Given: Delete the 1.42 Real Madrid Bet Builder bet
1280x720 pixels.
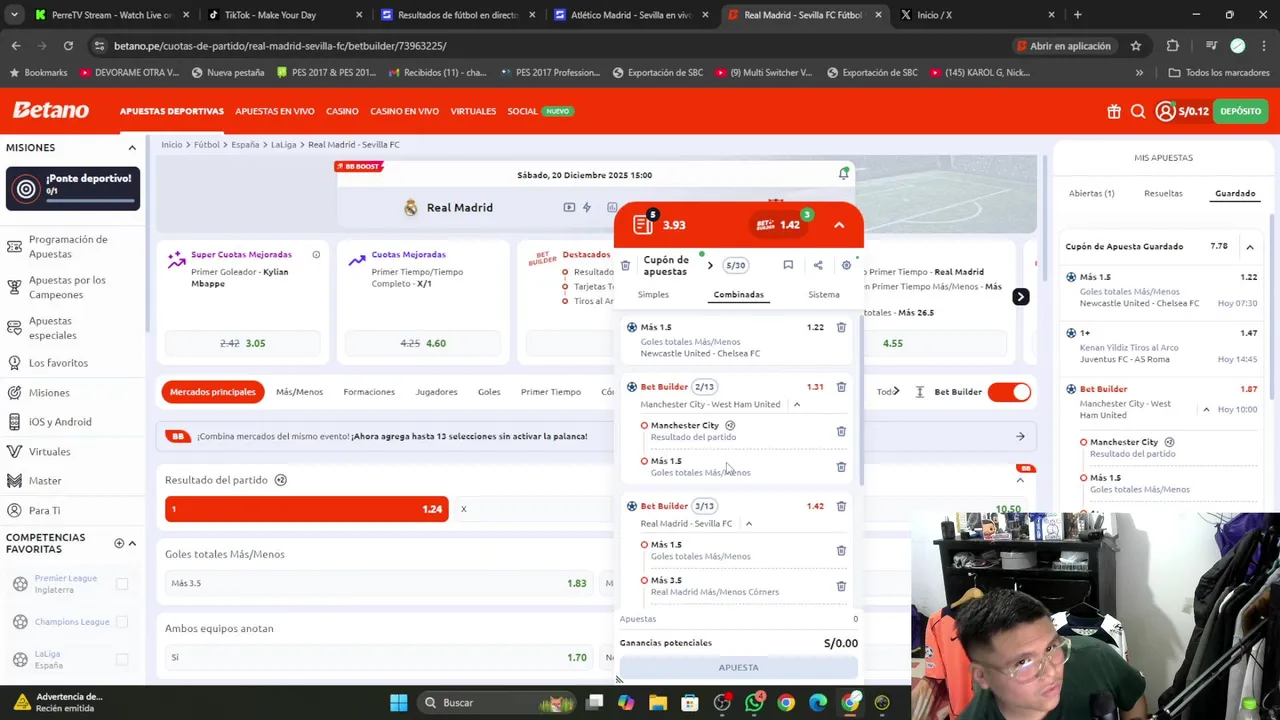Looking at the screenshot, I should [x=841, y=506].
